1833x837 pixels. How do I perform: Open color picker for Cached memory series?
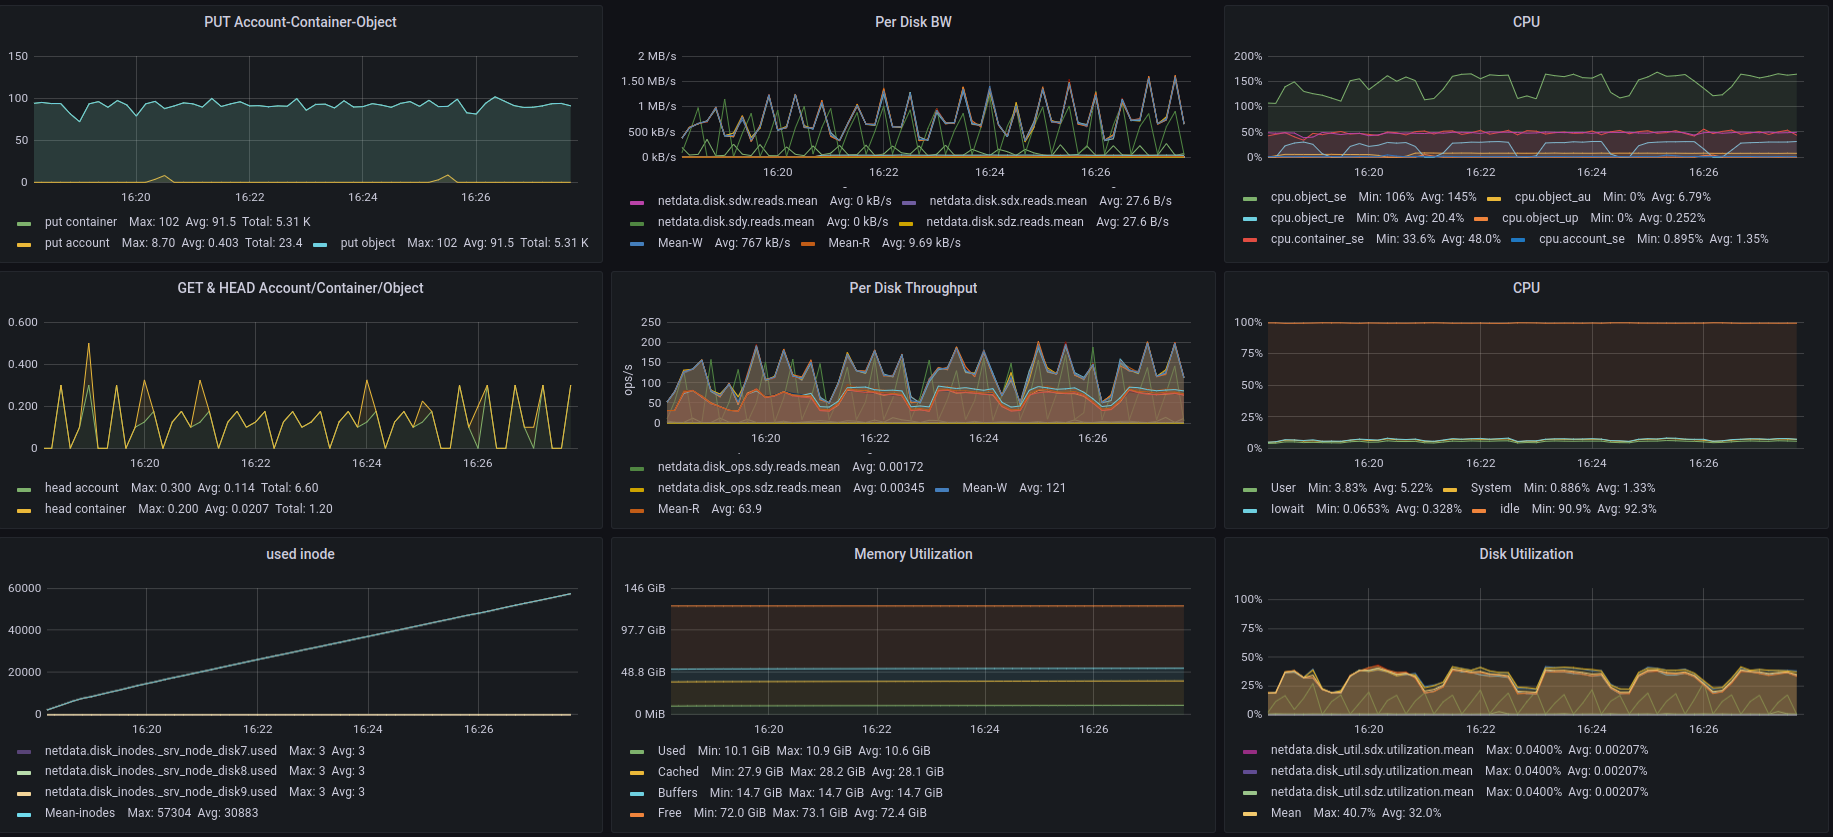(x=637, y=773)
